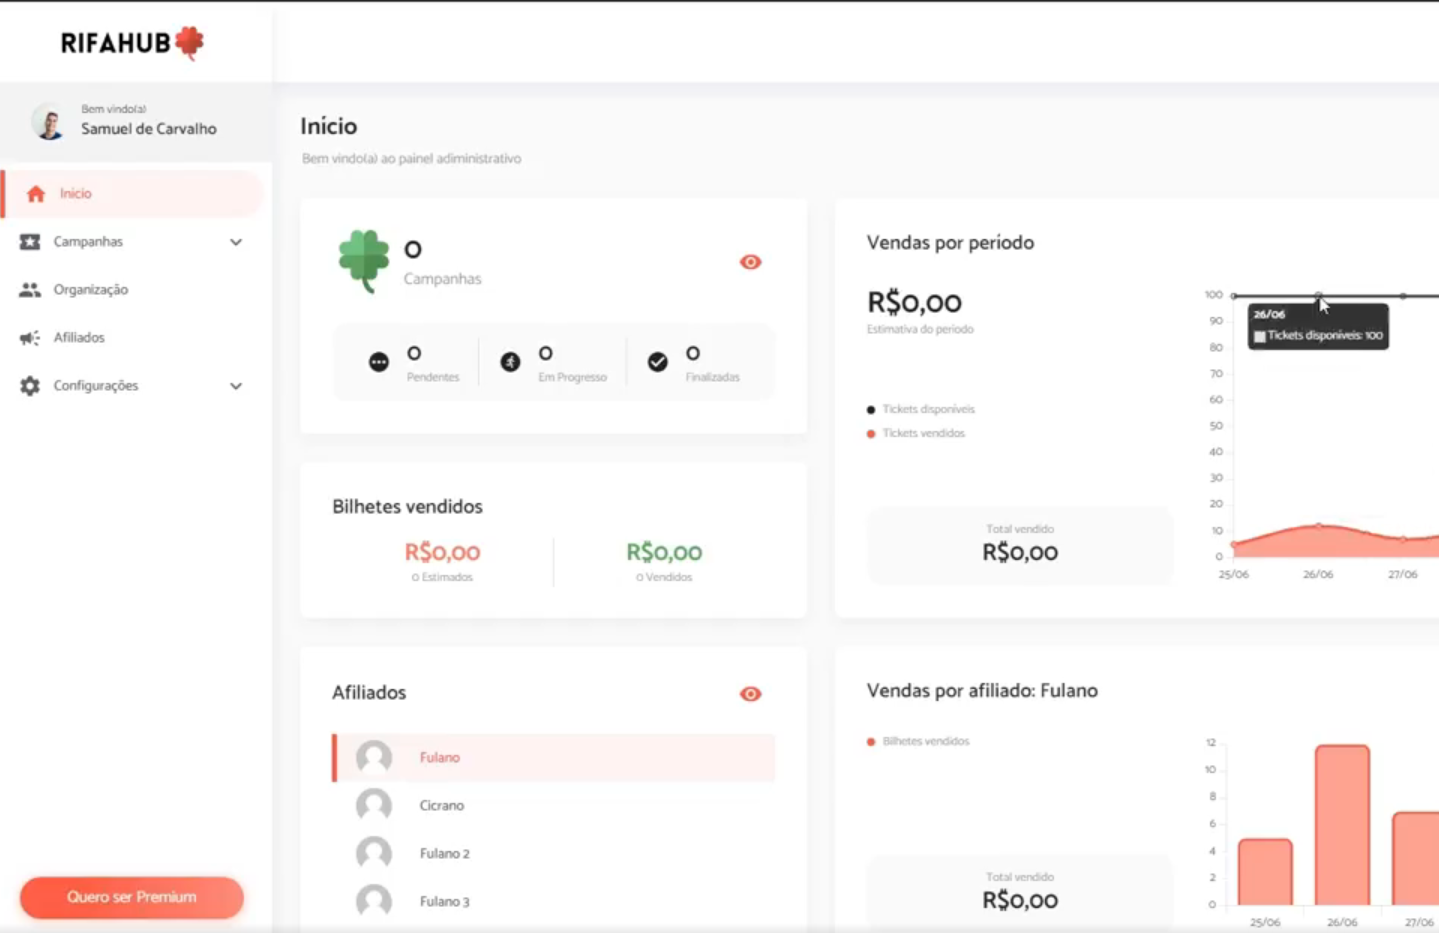Image resolution: width=1439 pixels, height=933 pixels.
Task: Click the Quero ser Premium button
Action: 132,897
